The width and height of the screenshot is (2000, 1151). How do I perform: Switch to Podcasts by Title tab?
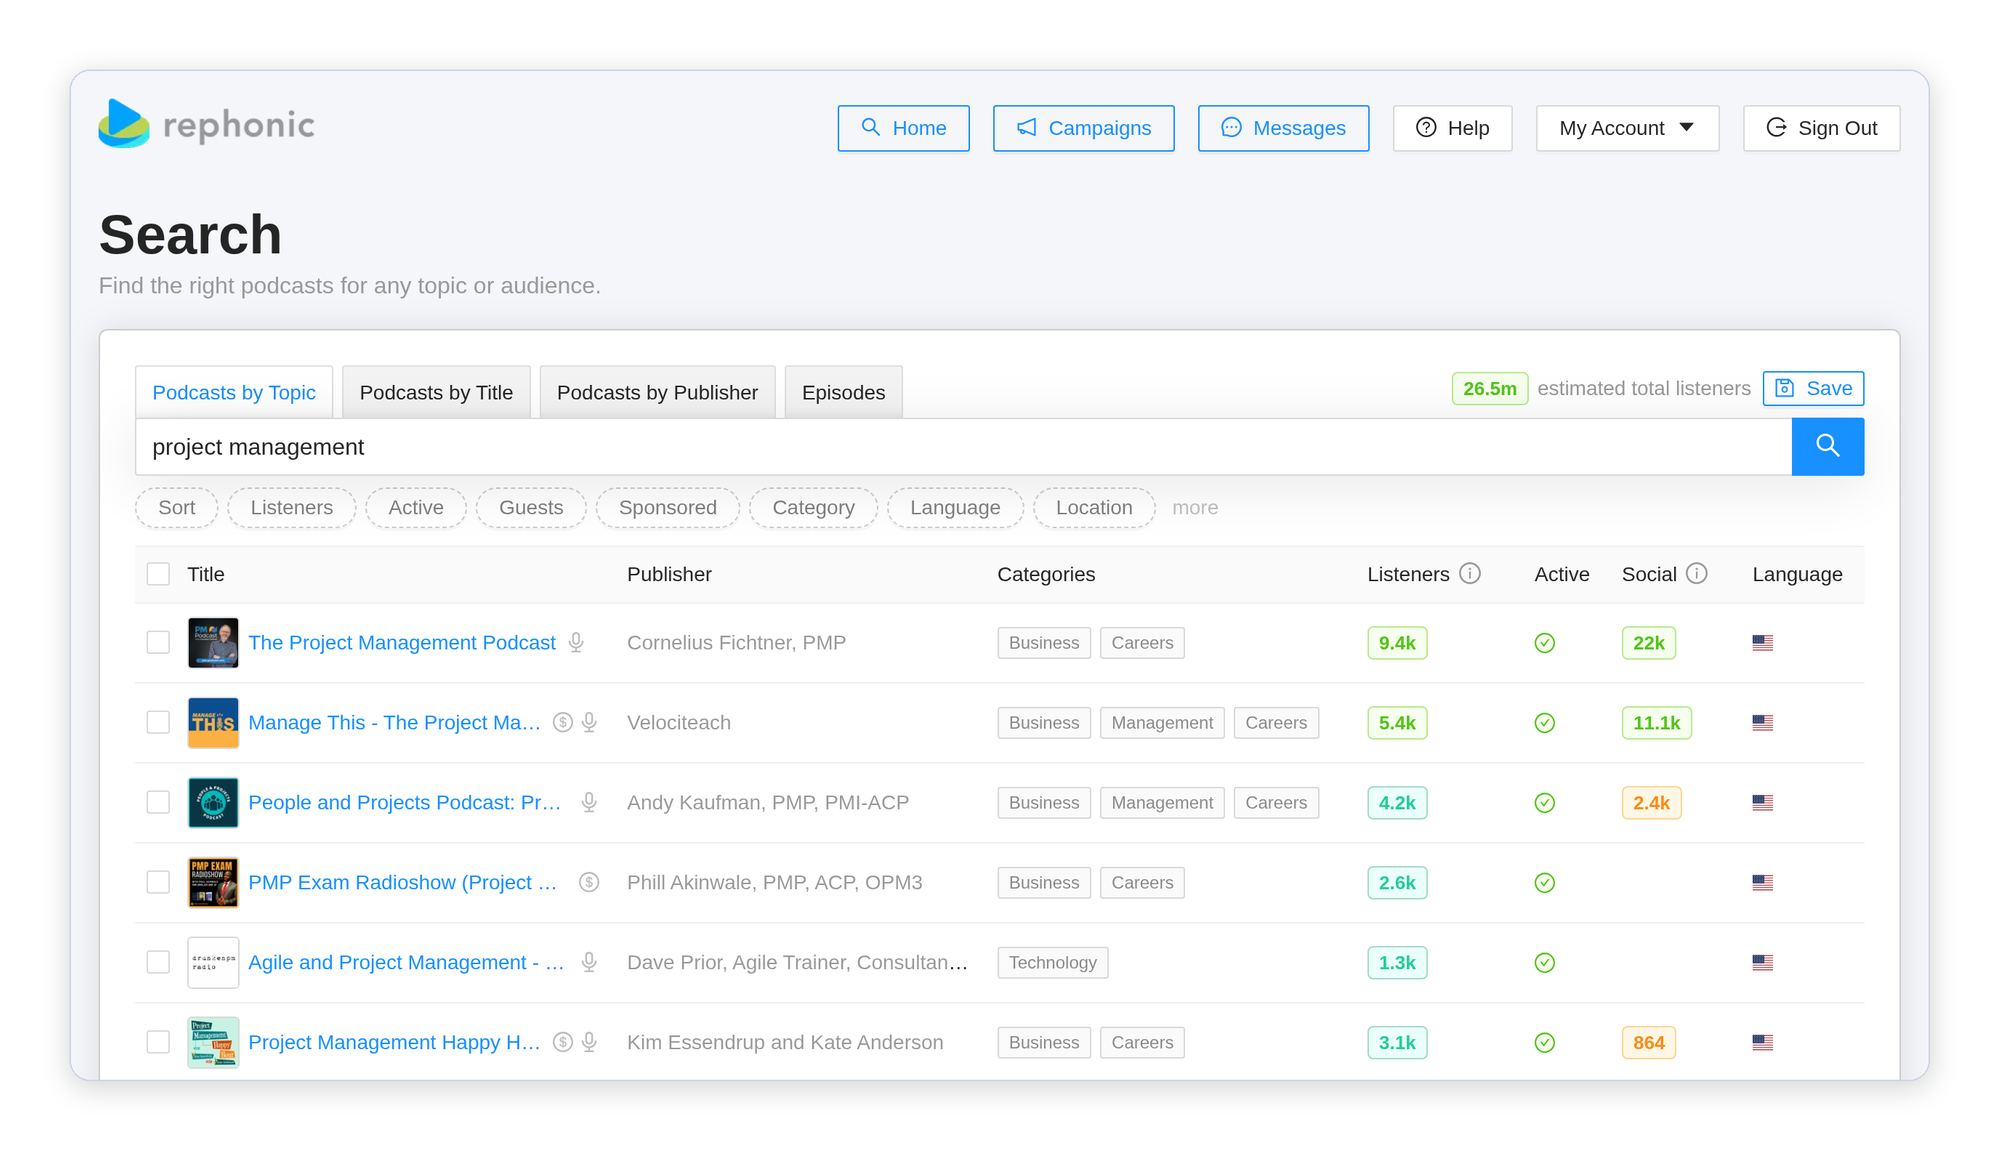[436, 392]
